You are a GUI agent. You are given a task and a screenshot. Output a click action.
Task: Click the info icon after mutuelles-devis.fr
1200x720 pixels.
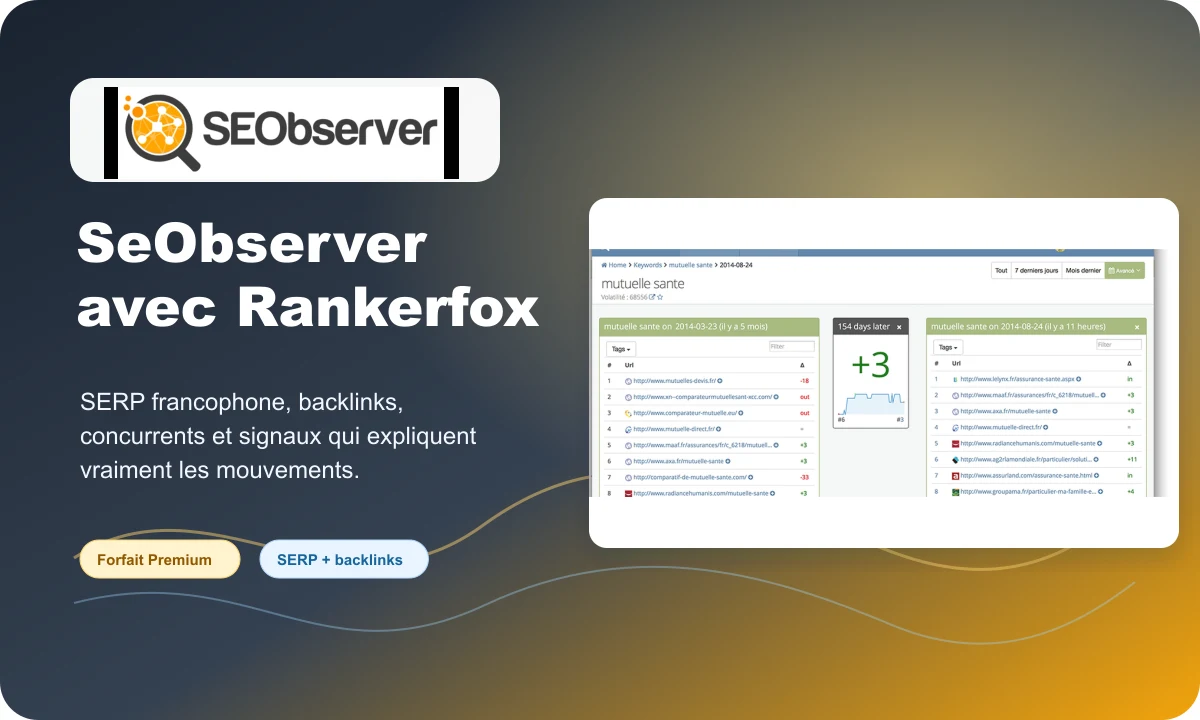coord(720,381)
